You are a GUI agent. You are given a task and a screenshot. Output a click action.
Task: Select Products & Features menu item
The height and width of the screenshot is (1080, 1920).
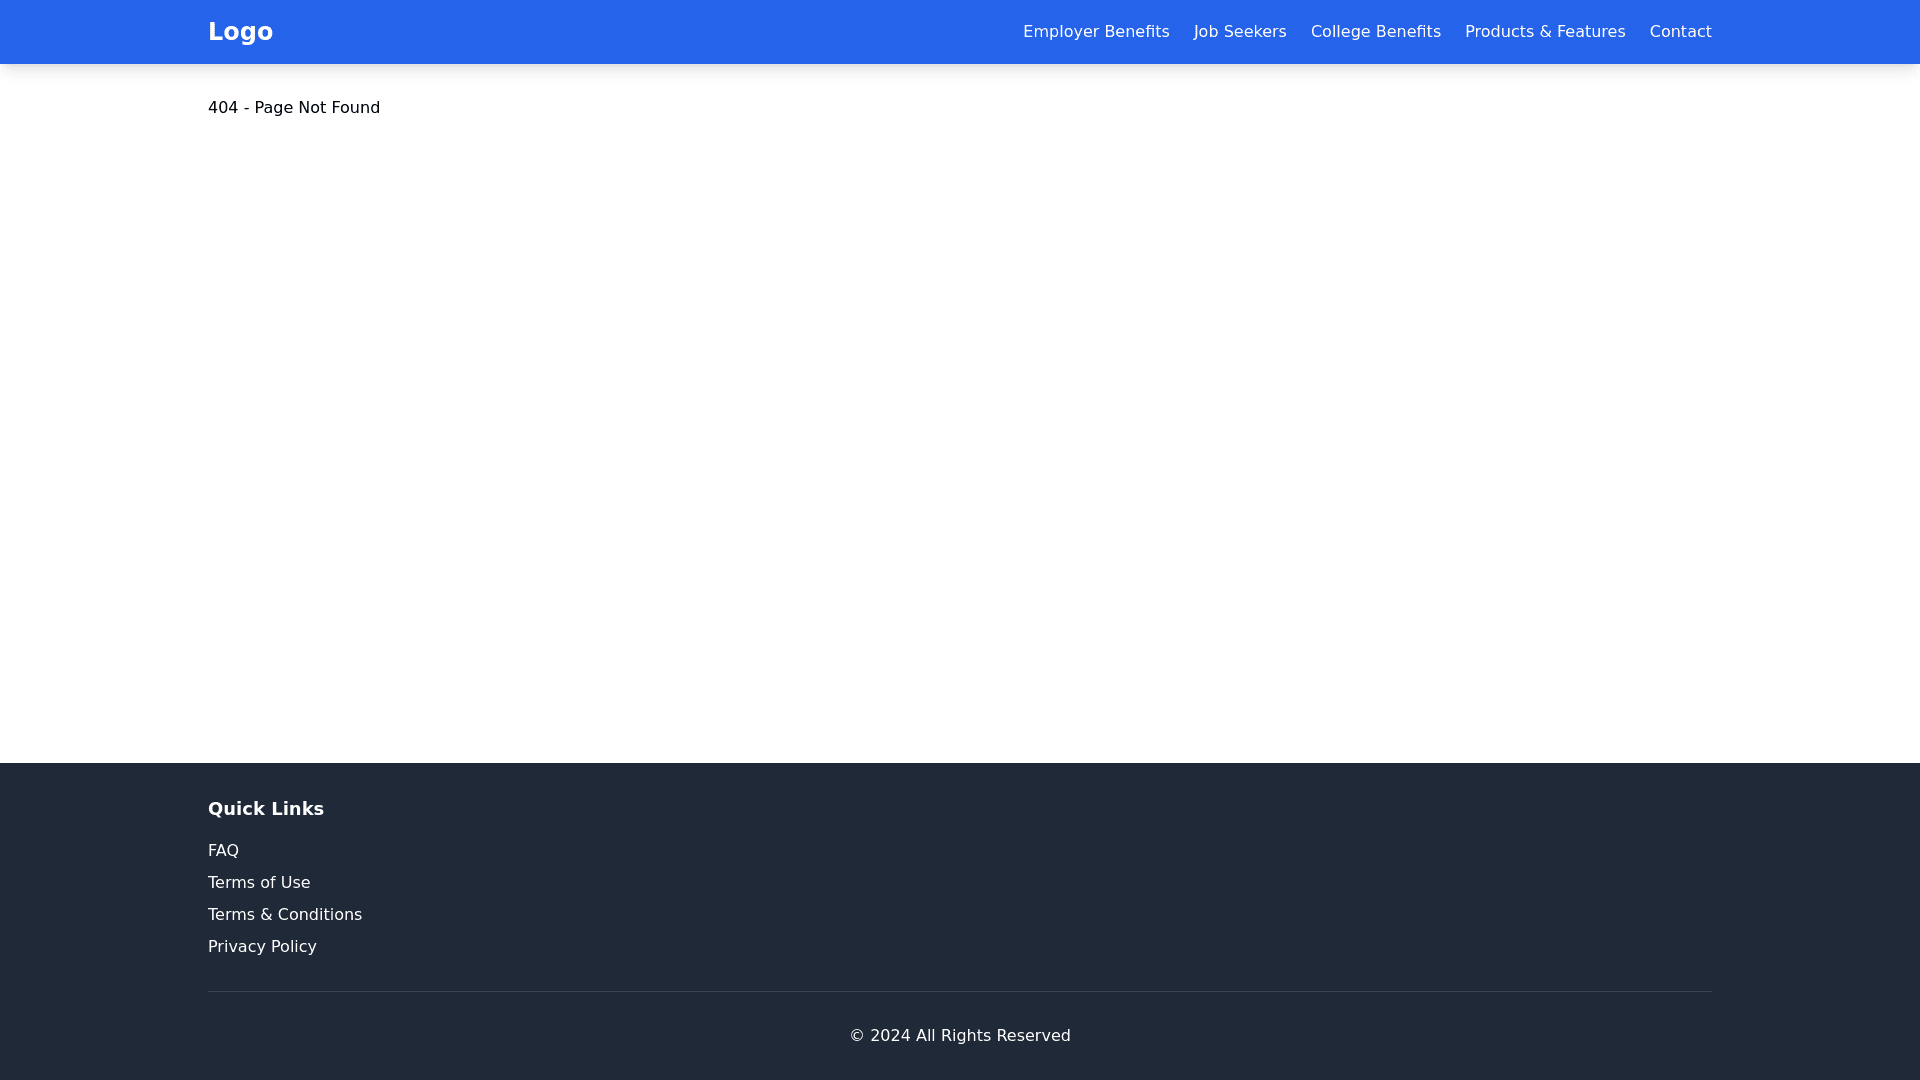[x=1544, y=32]
